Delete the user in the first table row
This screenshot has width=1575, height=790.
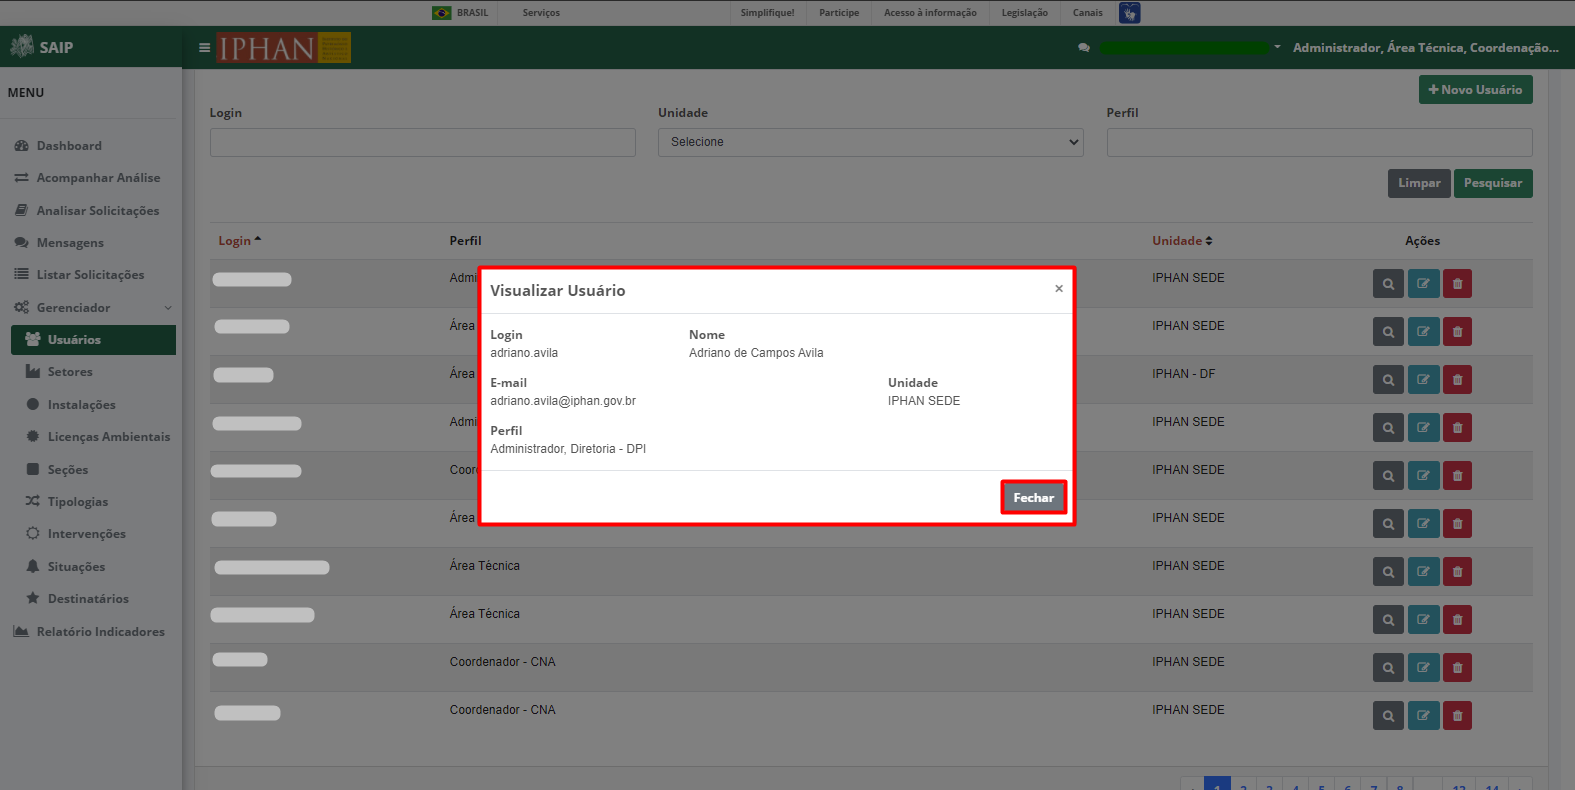tap(1457, 284)
